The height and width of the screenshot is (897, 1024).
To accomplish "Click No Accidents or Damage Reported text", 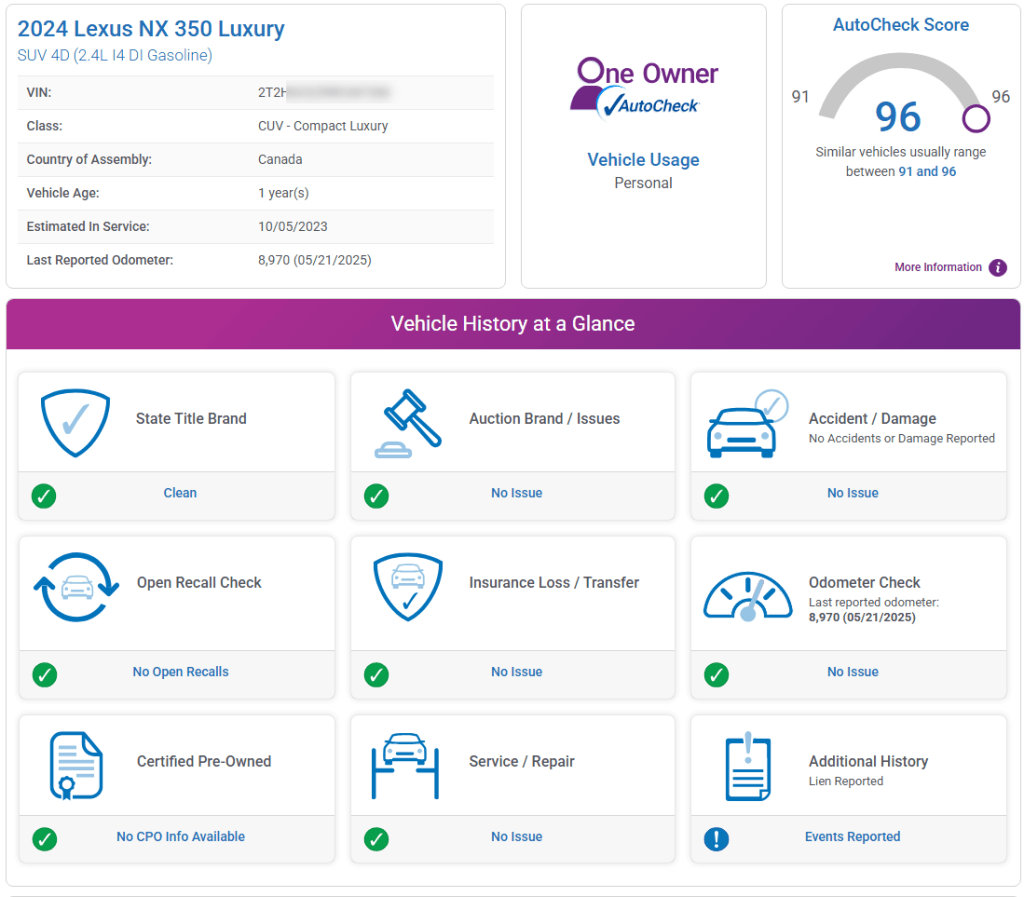I will tap(902, 439).
